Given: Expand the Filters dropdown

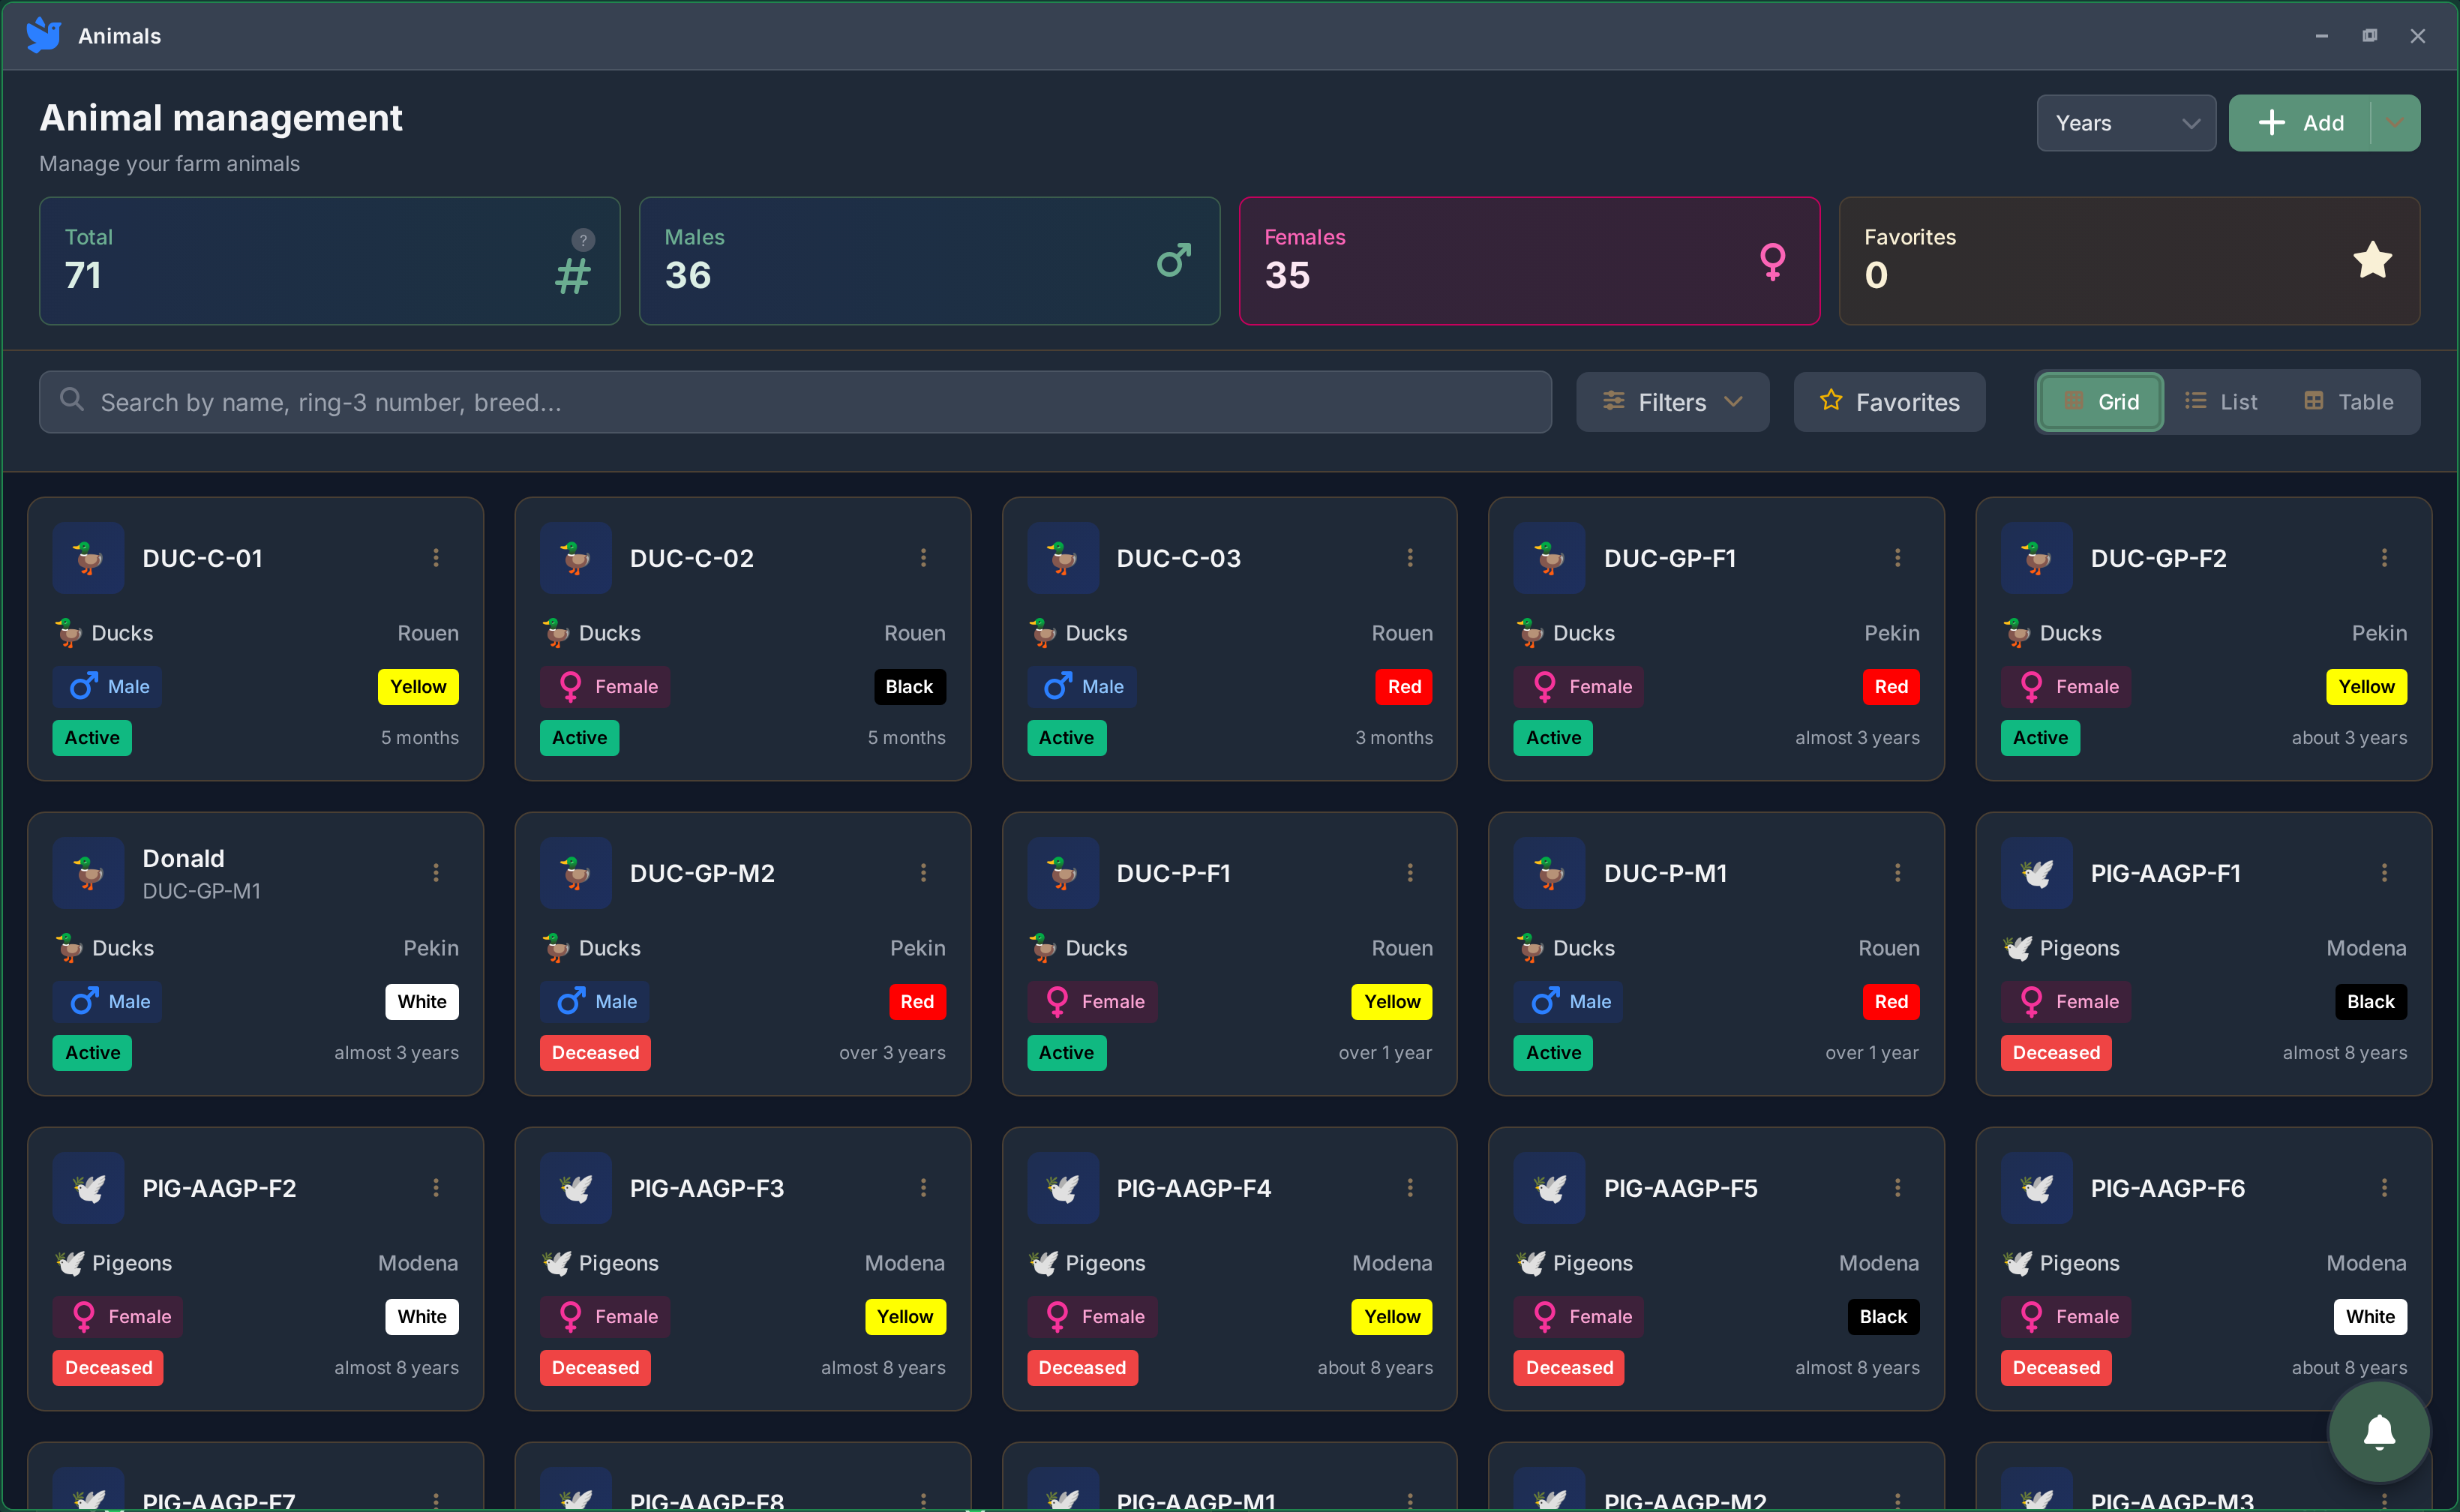Looking at the screenshot, I should click(x=1672, y=402).
